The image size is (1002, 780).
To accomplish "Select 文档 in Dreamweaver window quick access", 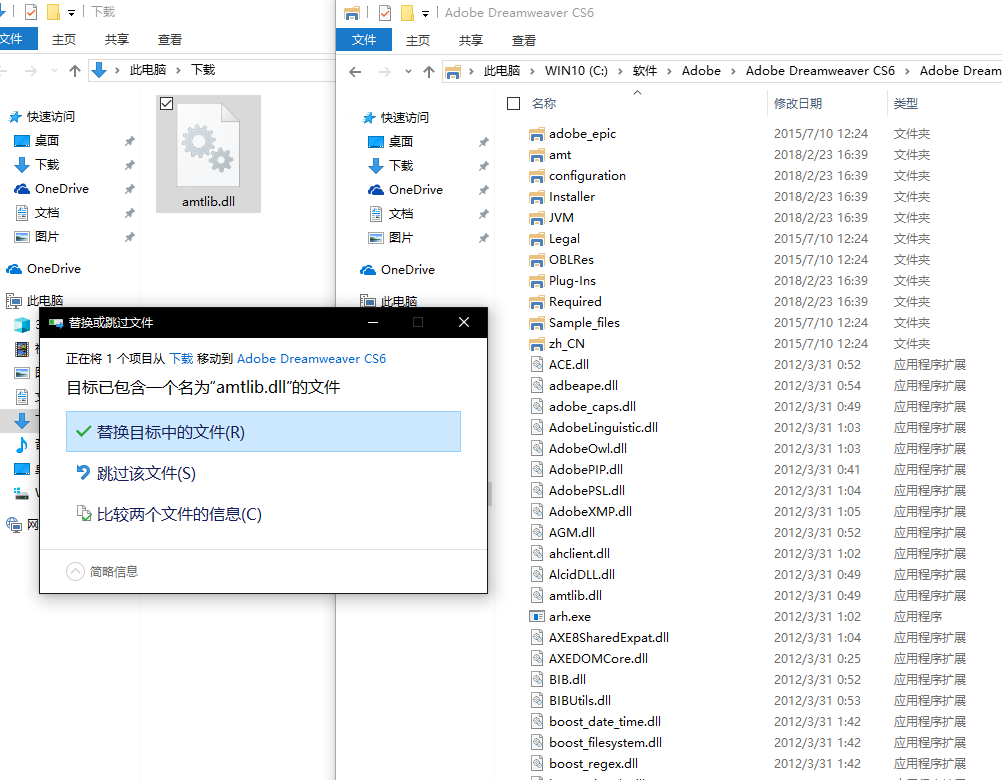I will 401,213.
